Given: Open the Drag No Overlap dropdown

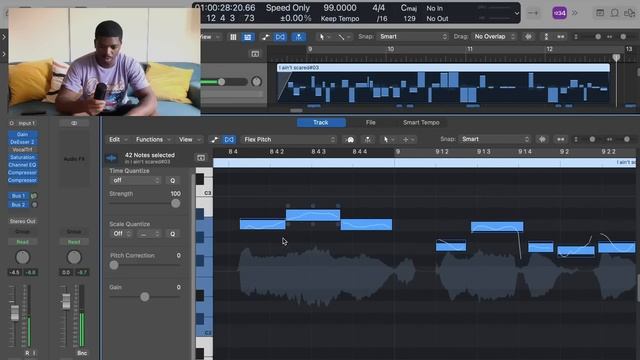Looking at the screenshot, I should point(494,37).
